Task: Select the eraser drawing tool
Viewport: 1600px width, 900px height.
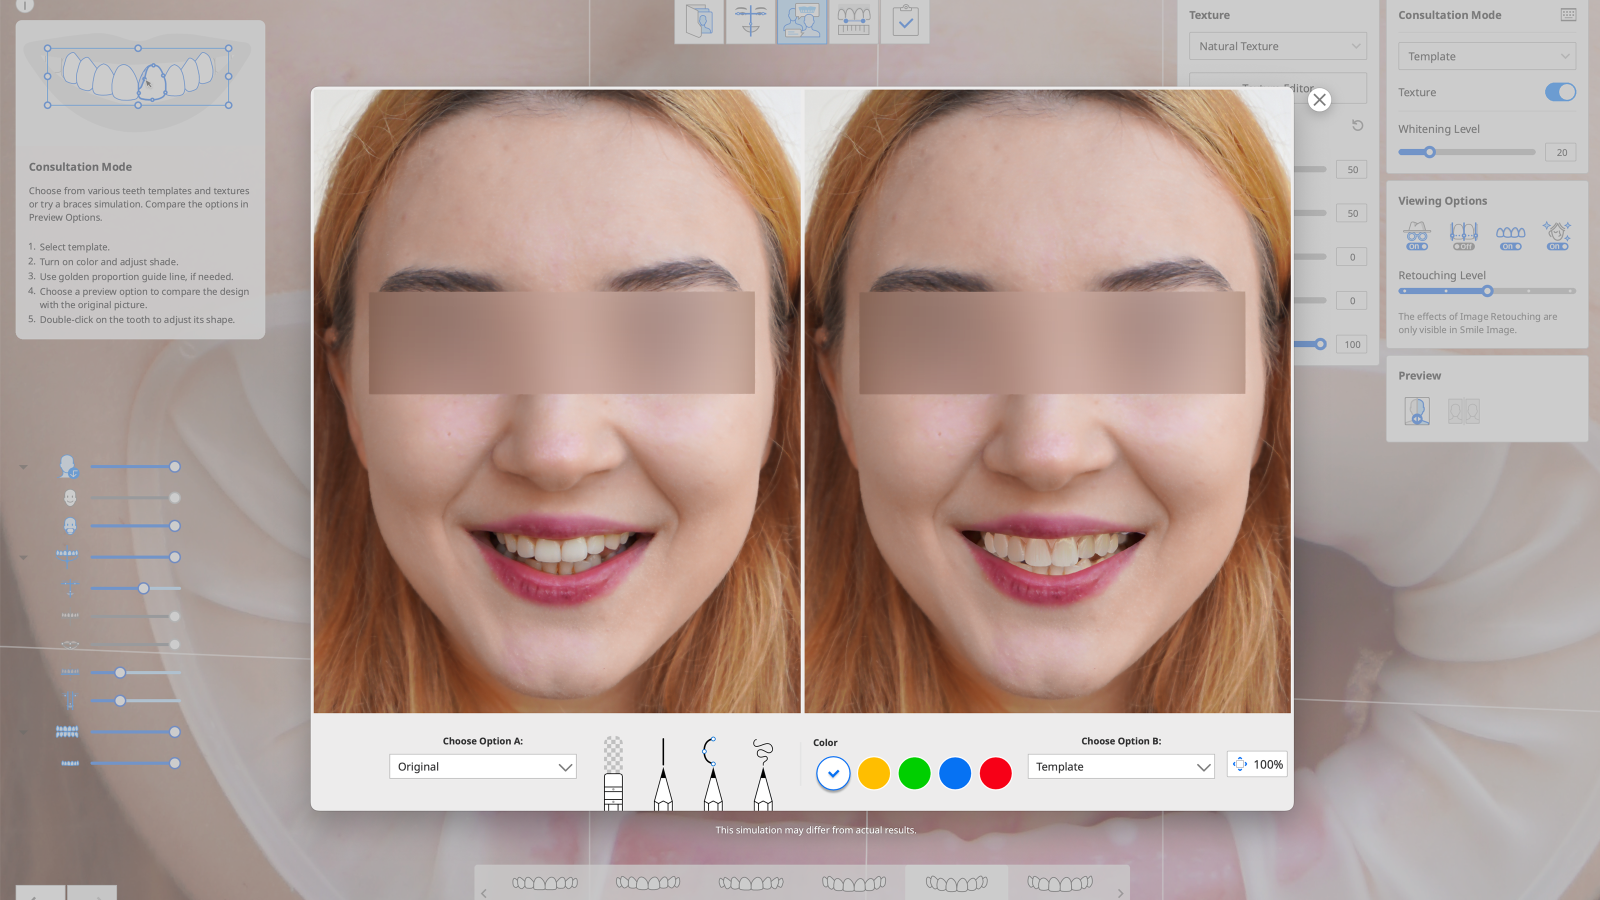Action: [x=613, y=773]
